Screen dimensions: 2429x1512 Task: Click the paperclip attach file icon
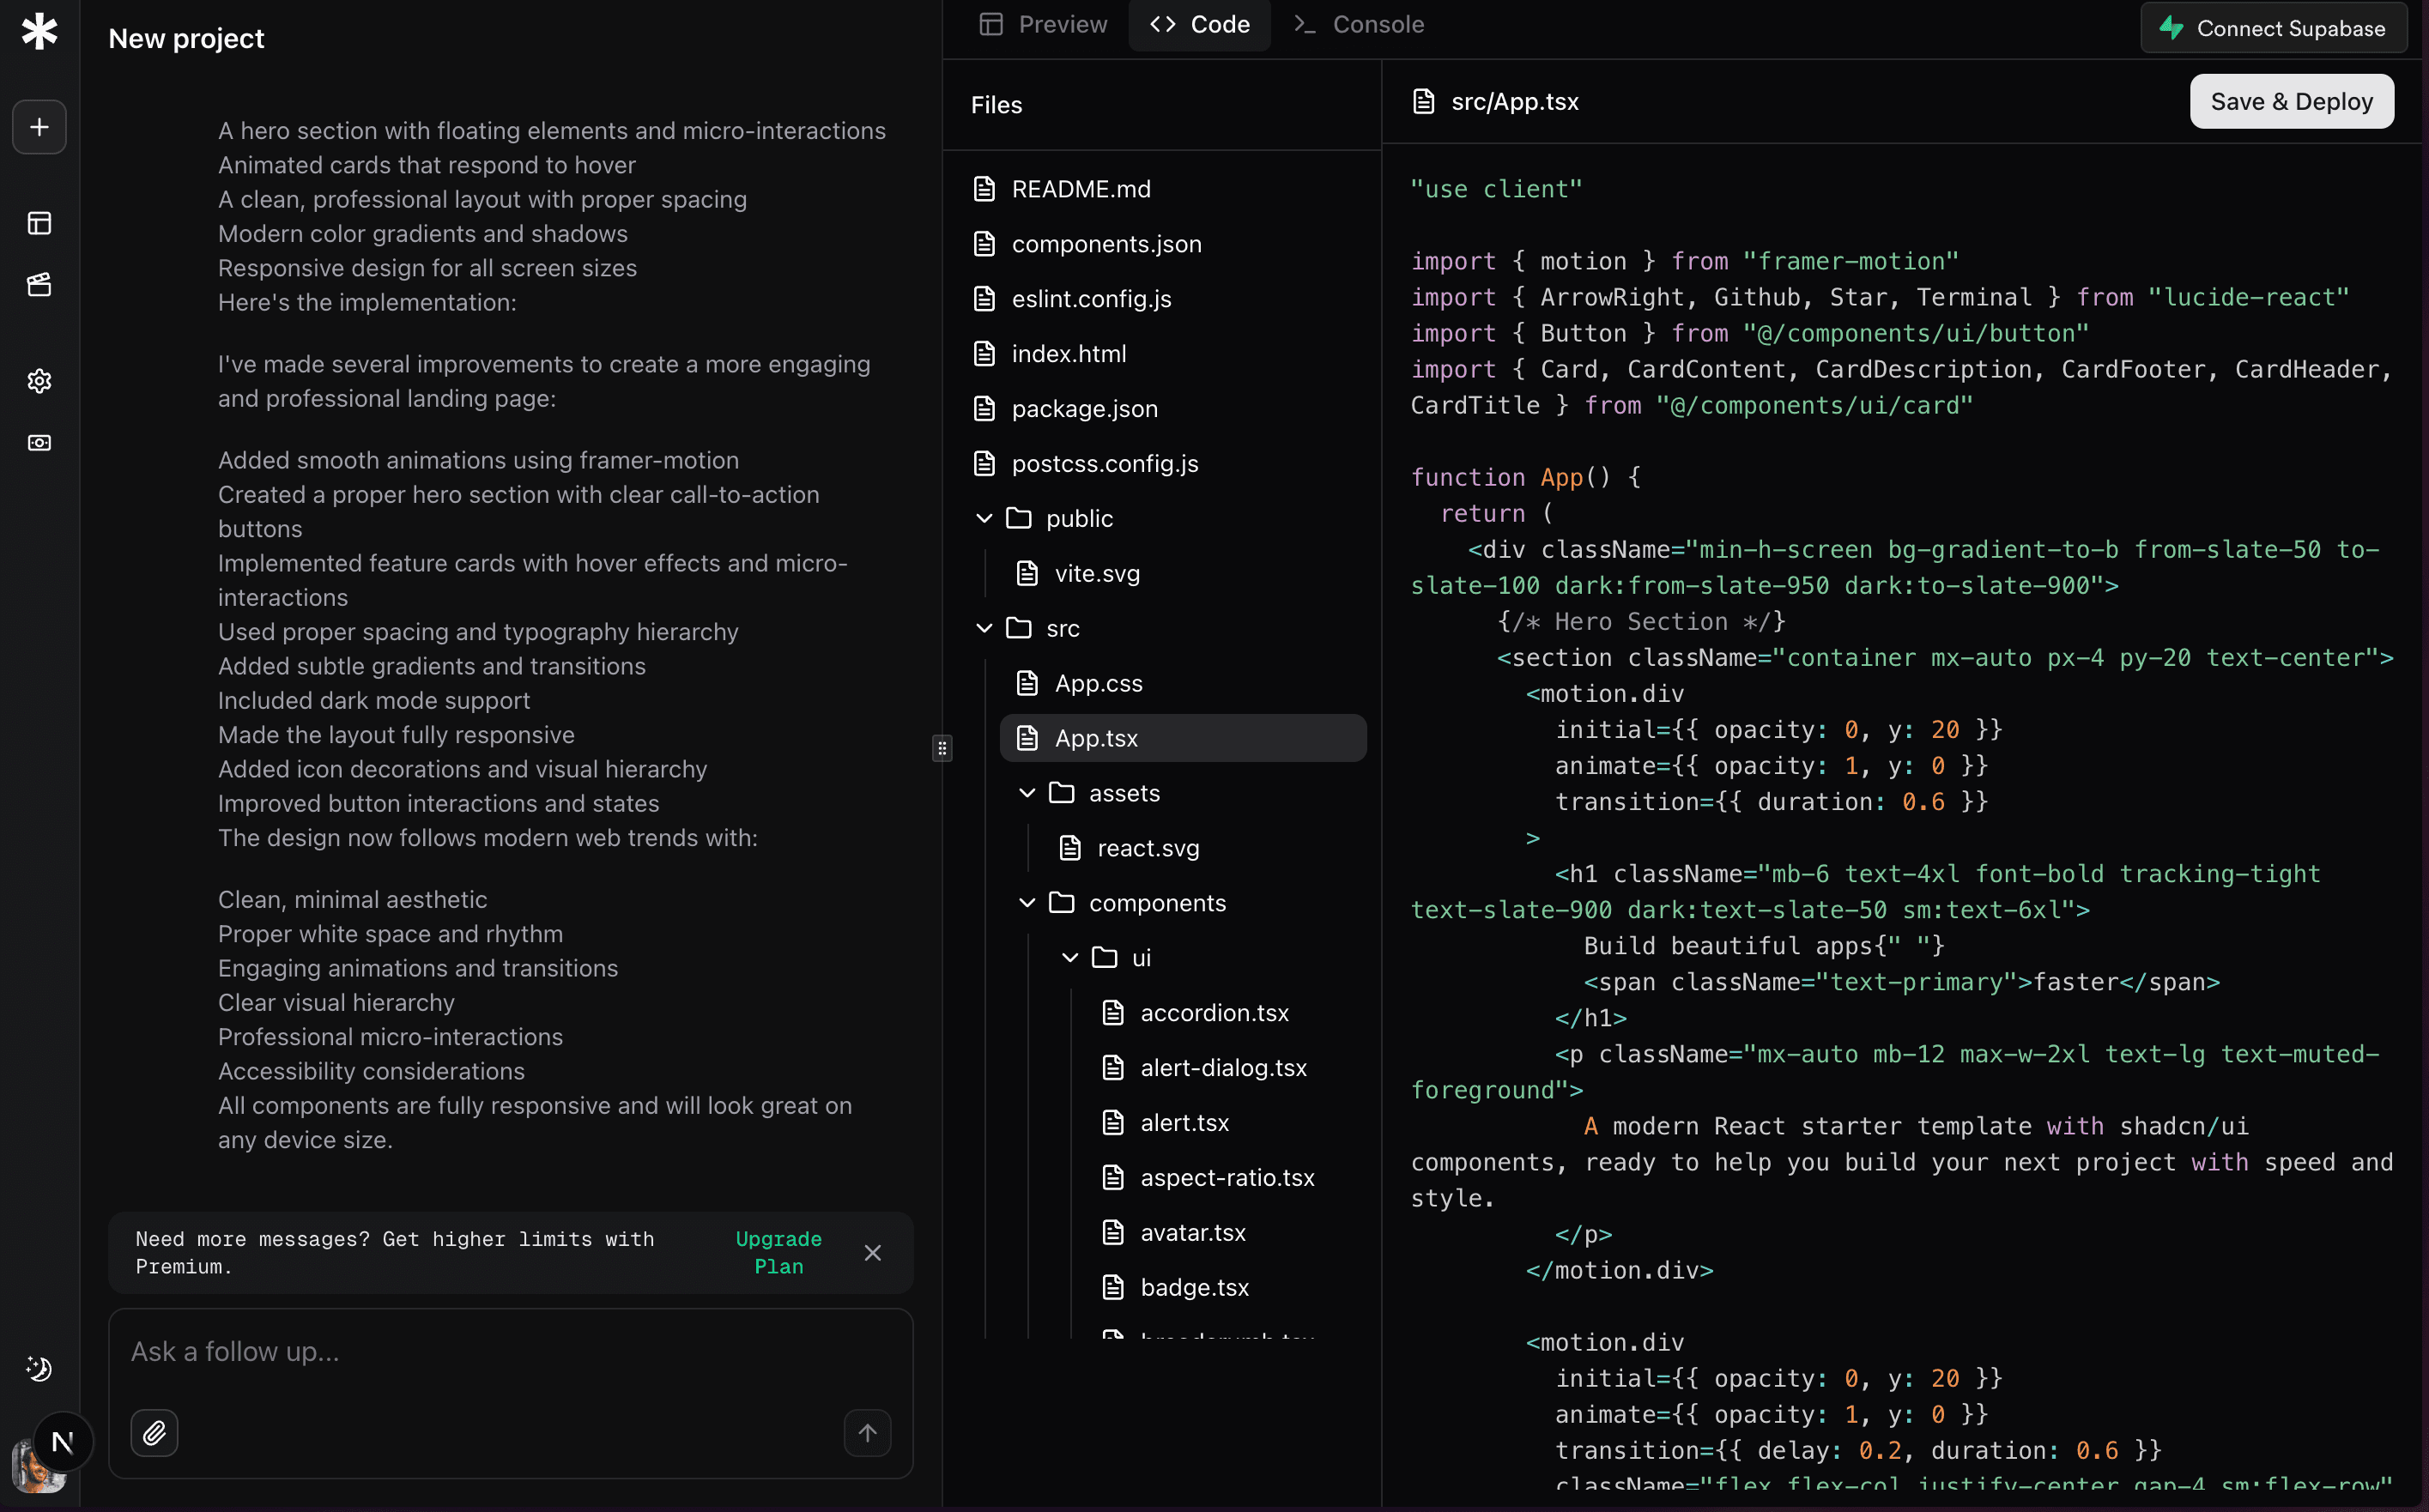(x=154, y=1433)
